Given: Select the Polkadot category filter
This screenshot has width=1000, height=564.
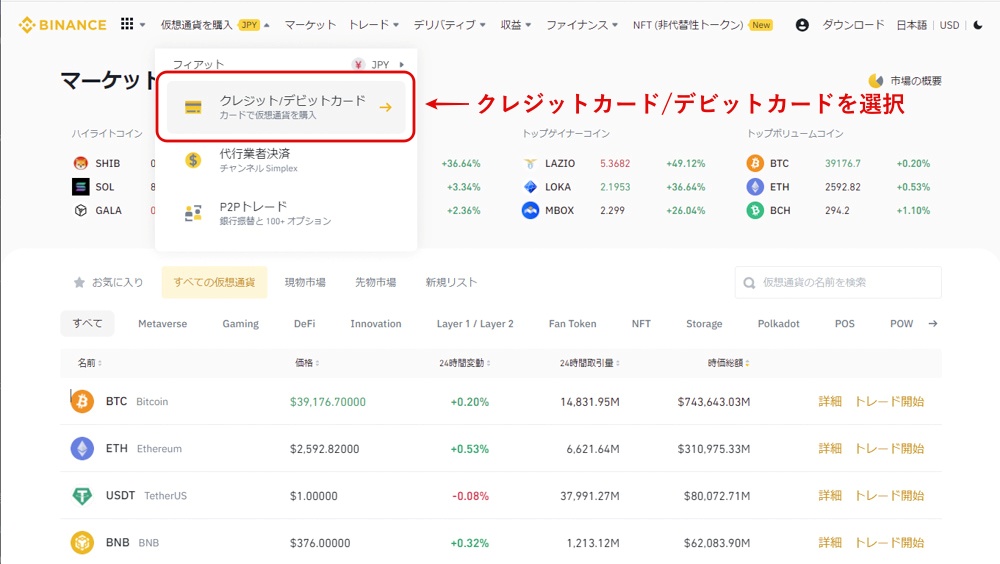Looking at the screenshot, I should [x=779, y=323].
